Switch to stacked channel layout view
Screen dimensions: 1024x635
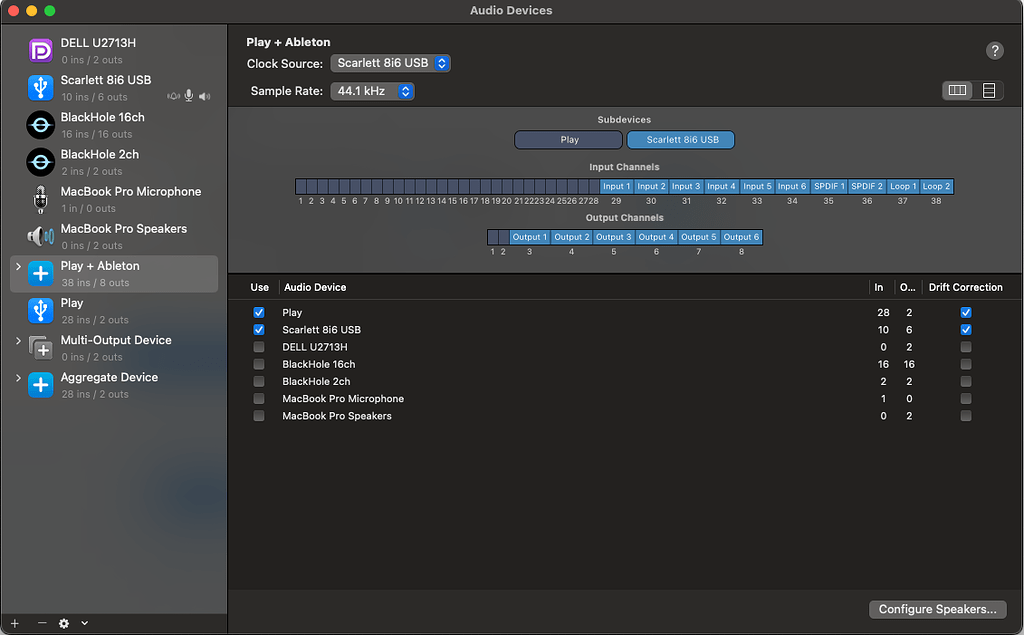pos(989,91)
